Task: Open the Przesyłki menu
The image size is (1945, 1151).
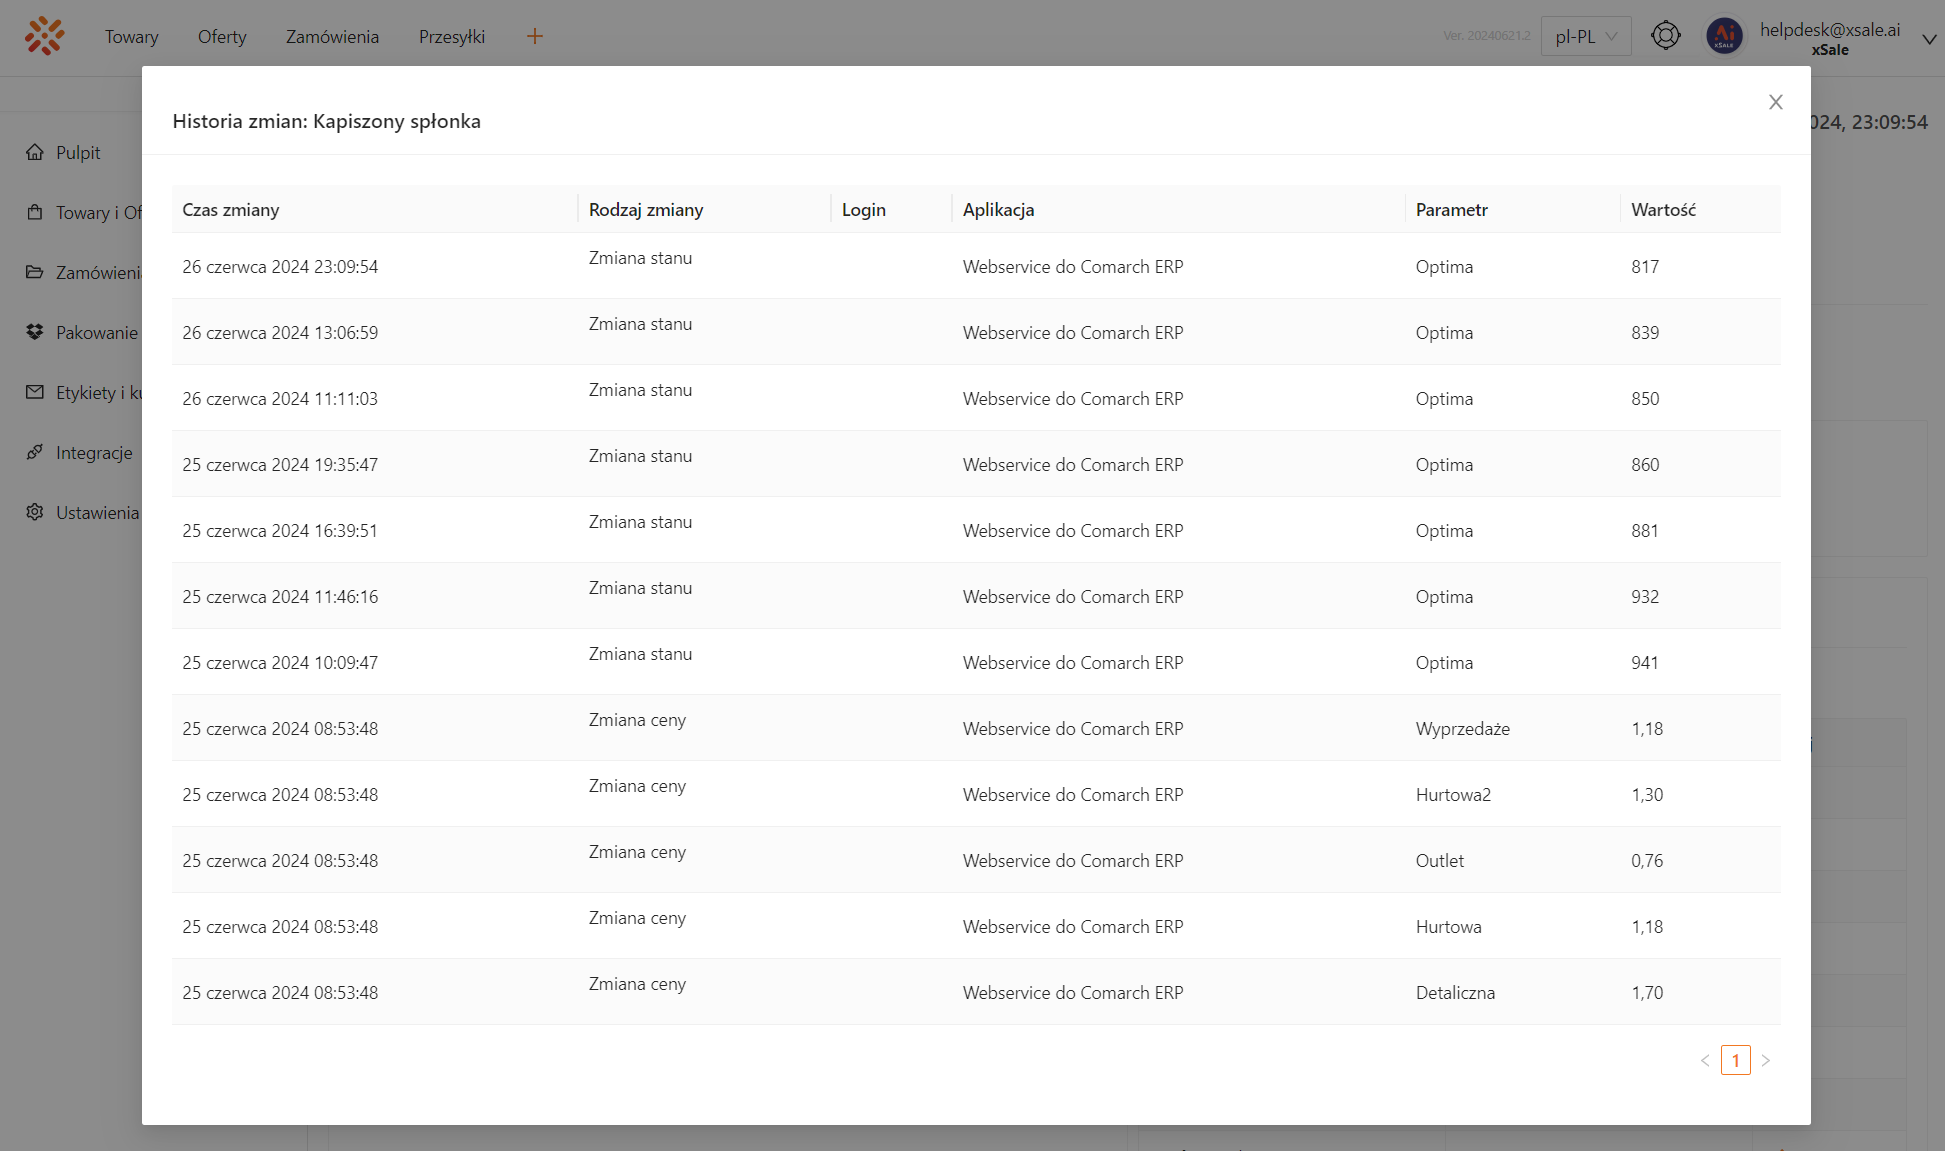Action: point(452,36)
